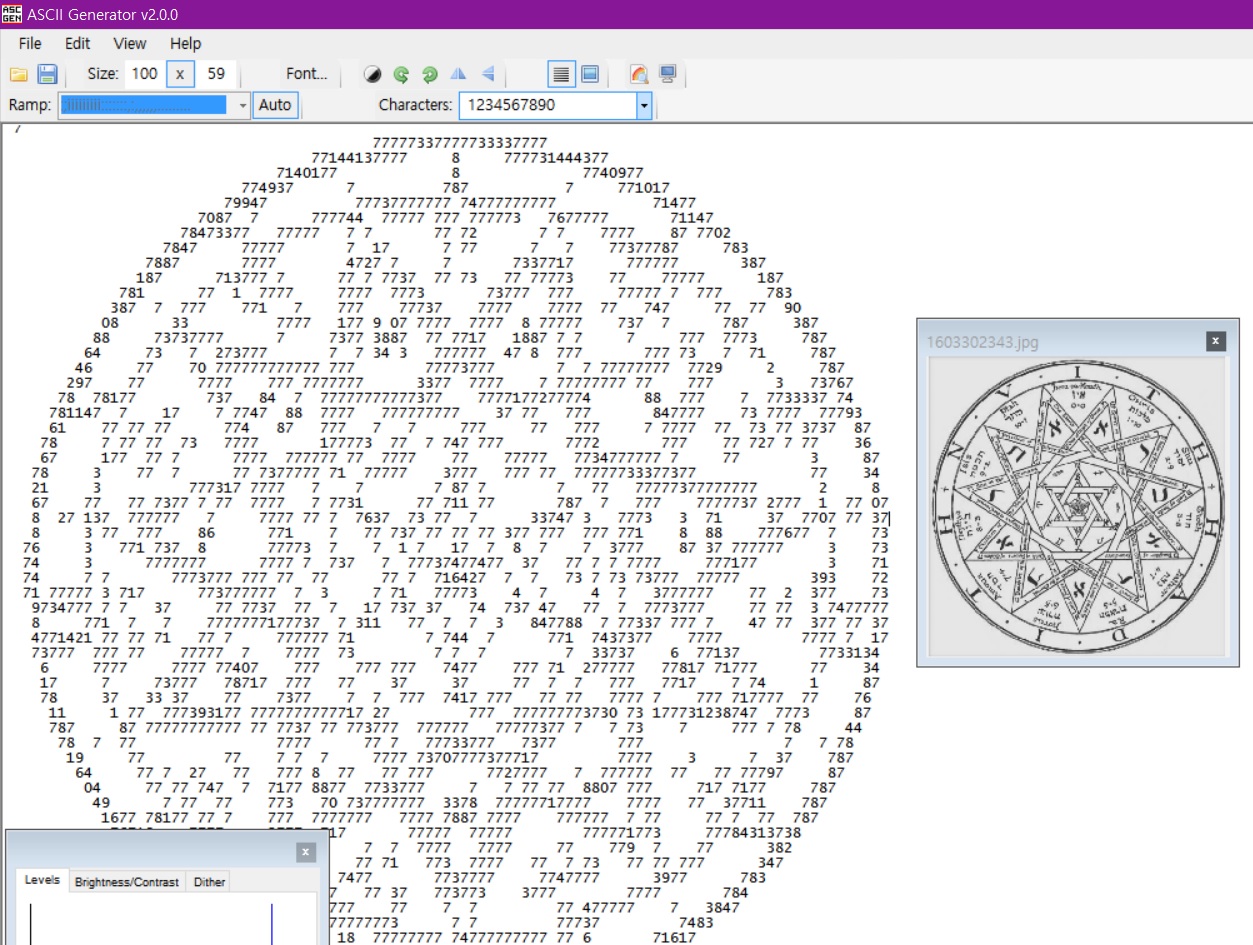Open the Help menu
Image resolution: width=1253 pixels, height=945 pixels.
pyautogui.click(x=185, y=43)
